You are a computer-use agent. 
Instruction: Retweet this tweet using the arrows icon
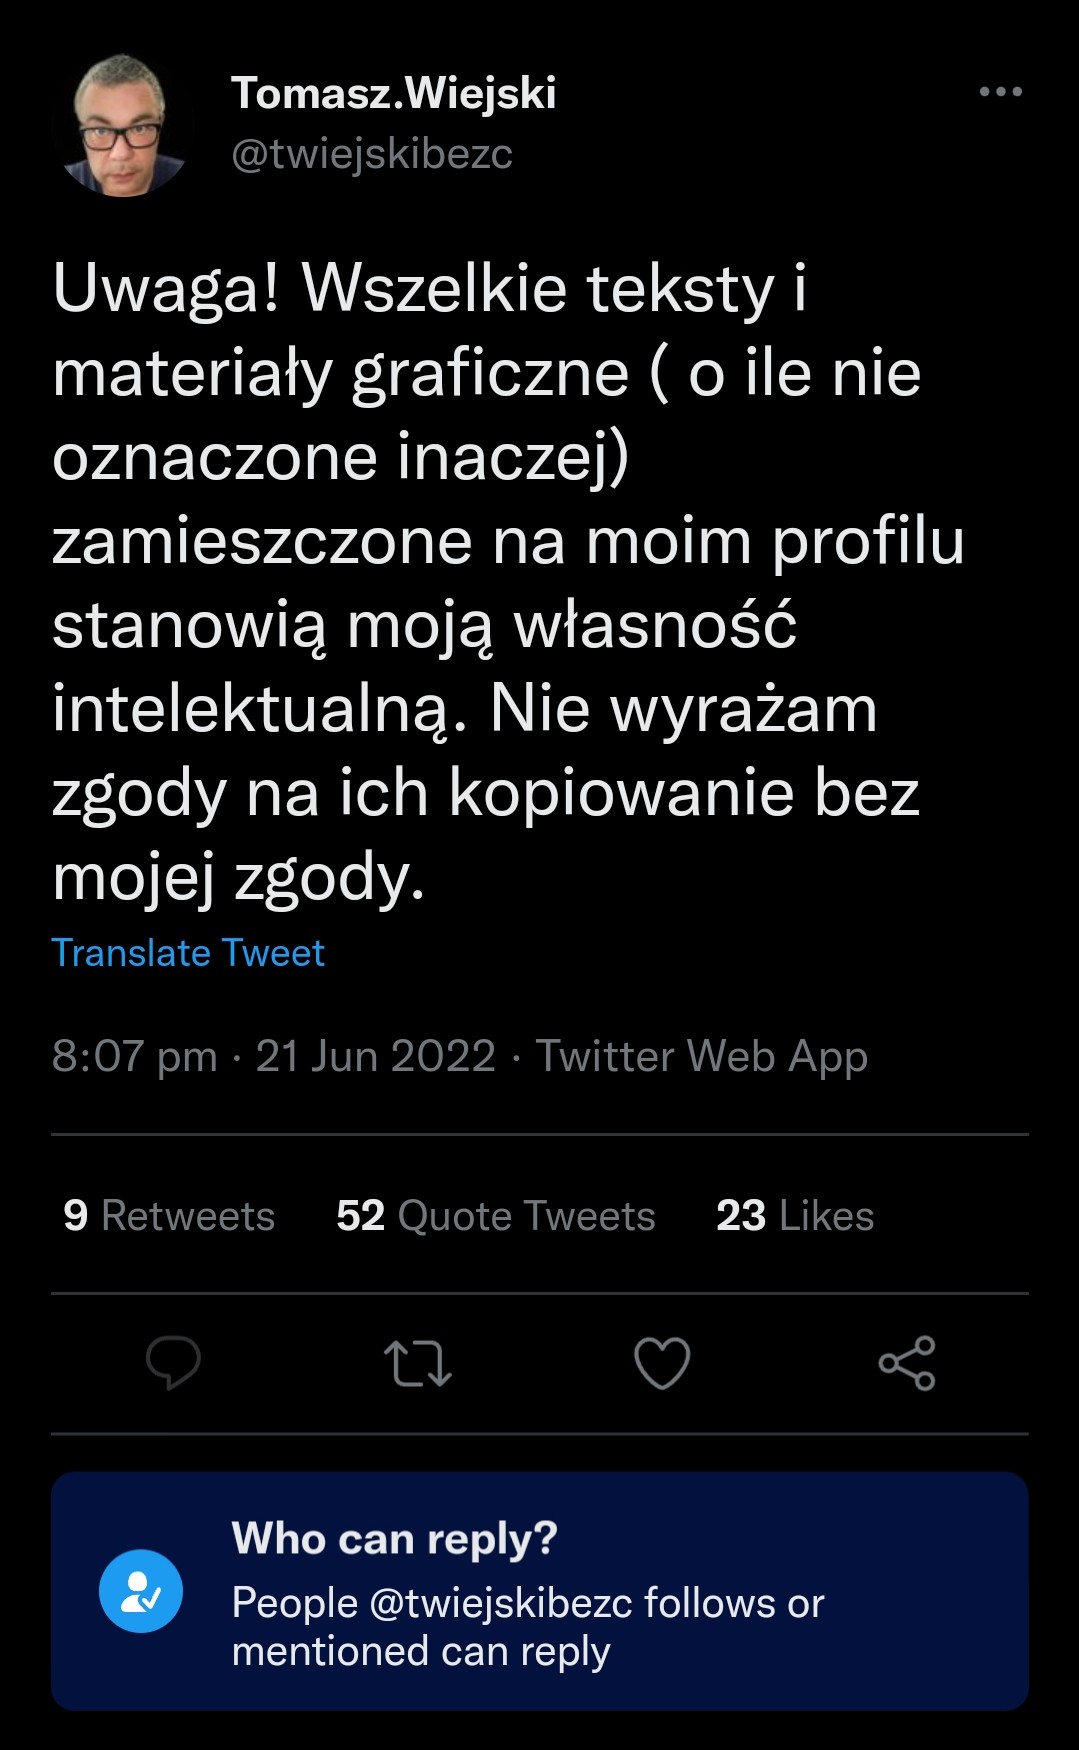point(418,1363)
